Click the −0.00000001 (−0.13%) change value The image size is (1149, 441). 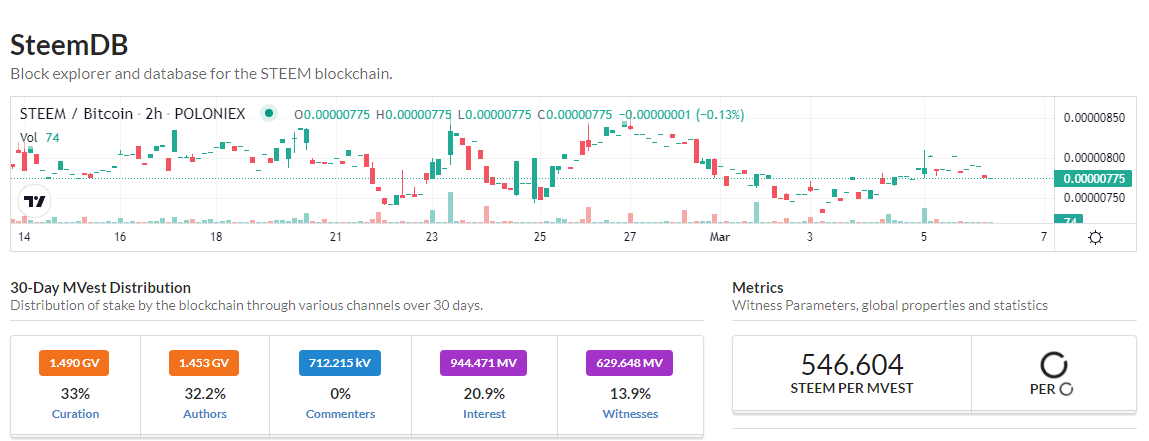[x=681, y=114]
